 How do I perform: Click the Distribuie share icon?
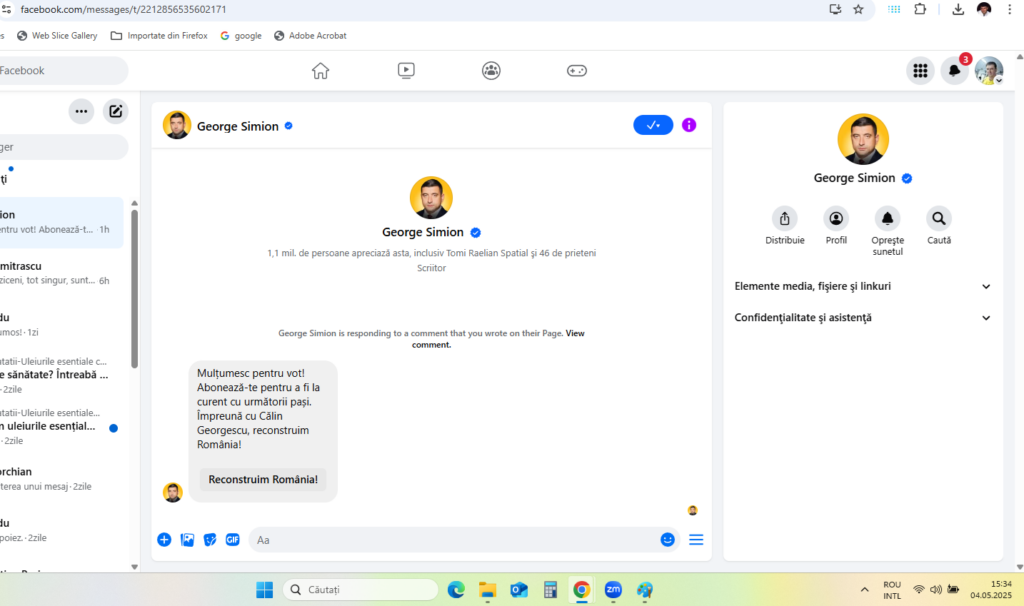pos(784,219)
